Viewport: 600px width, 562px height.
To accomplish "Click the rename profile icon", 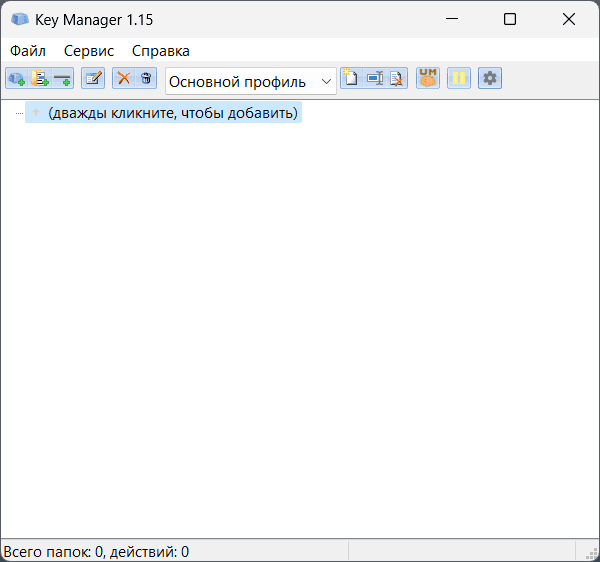I will (374, 78).
